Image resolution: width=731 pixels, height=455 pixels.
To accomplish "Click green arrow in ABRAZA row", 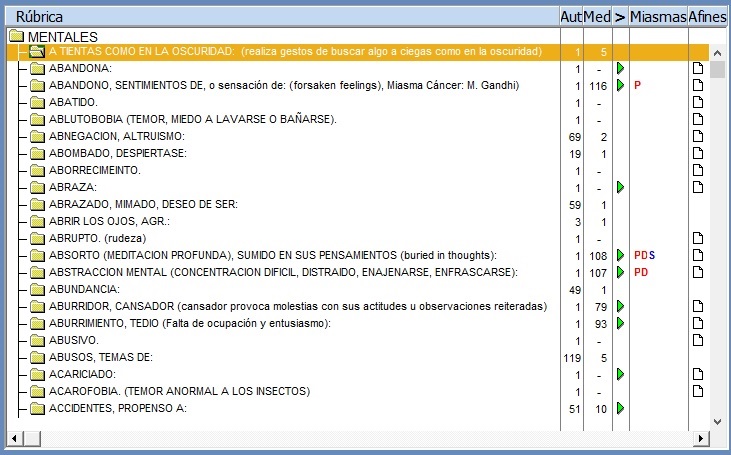I will point(620,187).
